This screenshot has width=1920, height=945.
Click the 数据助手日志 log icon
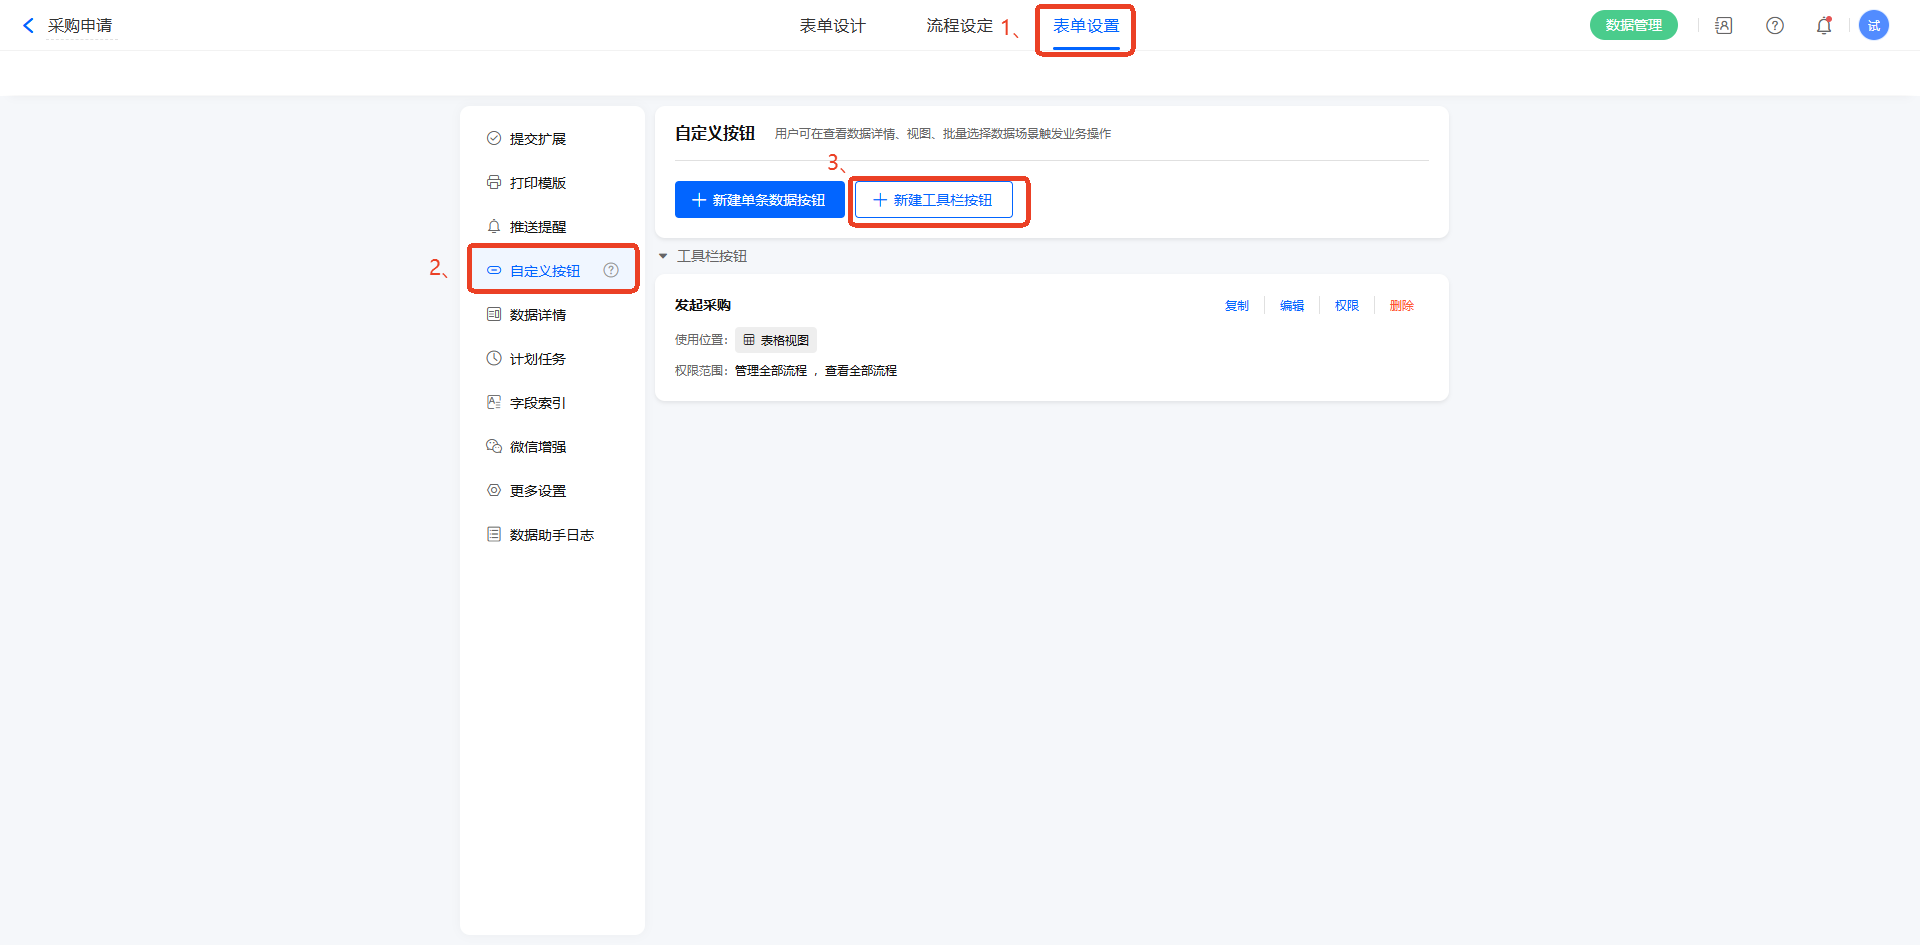tap(494, 535)
